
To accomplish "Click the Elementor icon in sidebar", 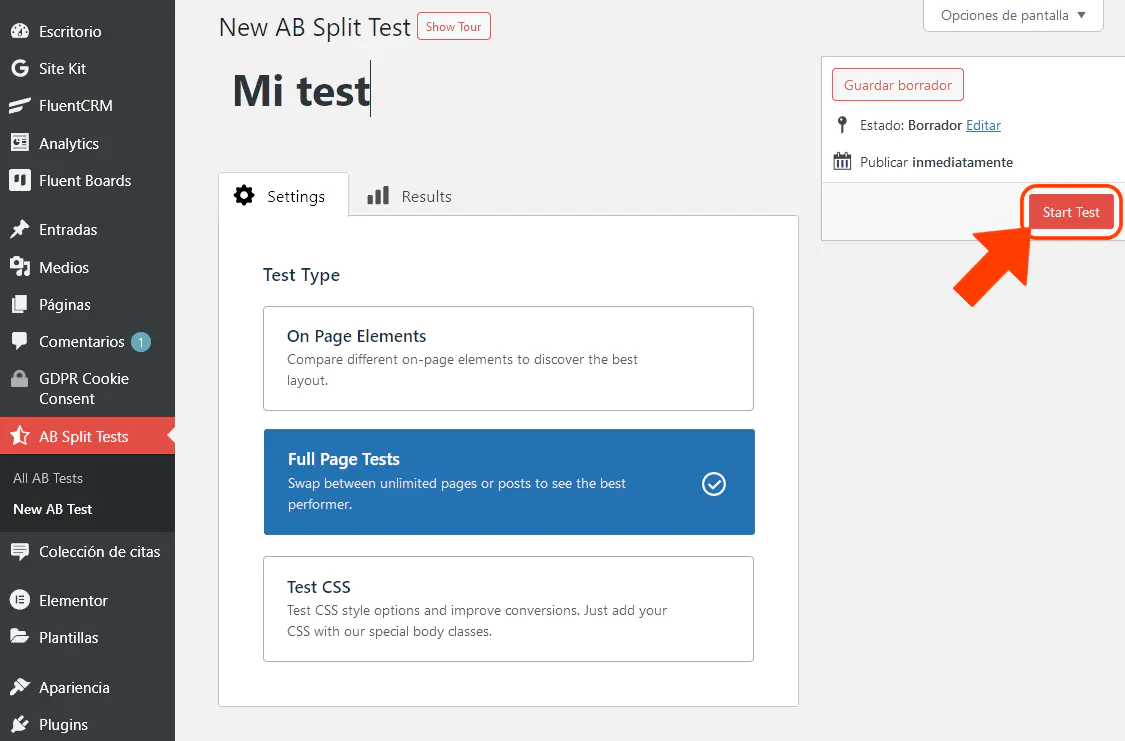I will click(19, 600).
